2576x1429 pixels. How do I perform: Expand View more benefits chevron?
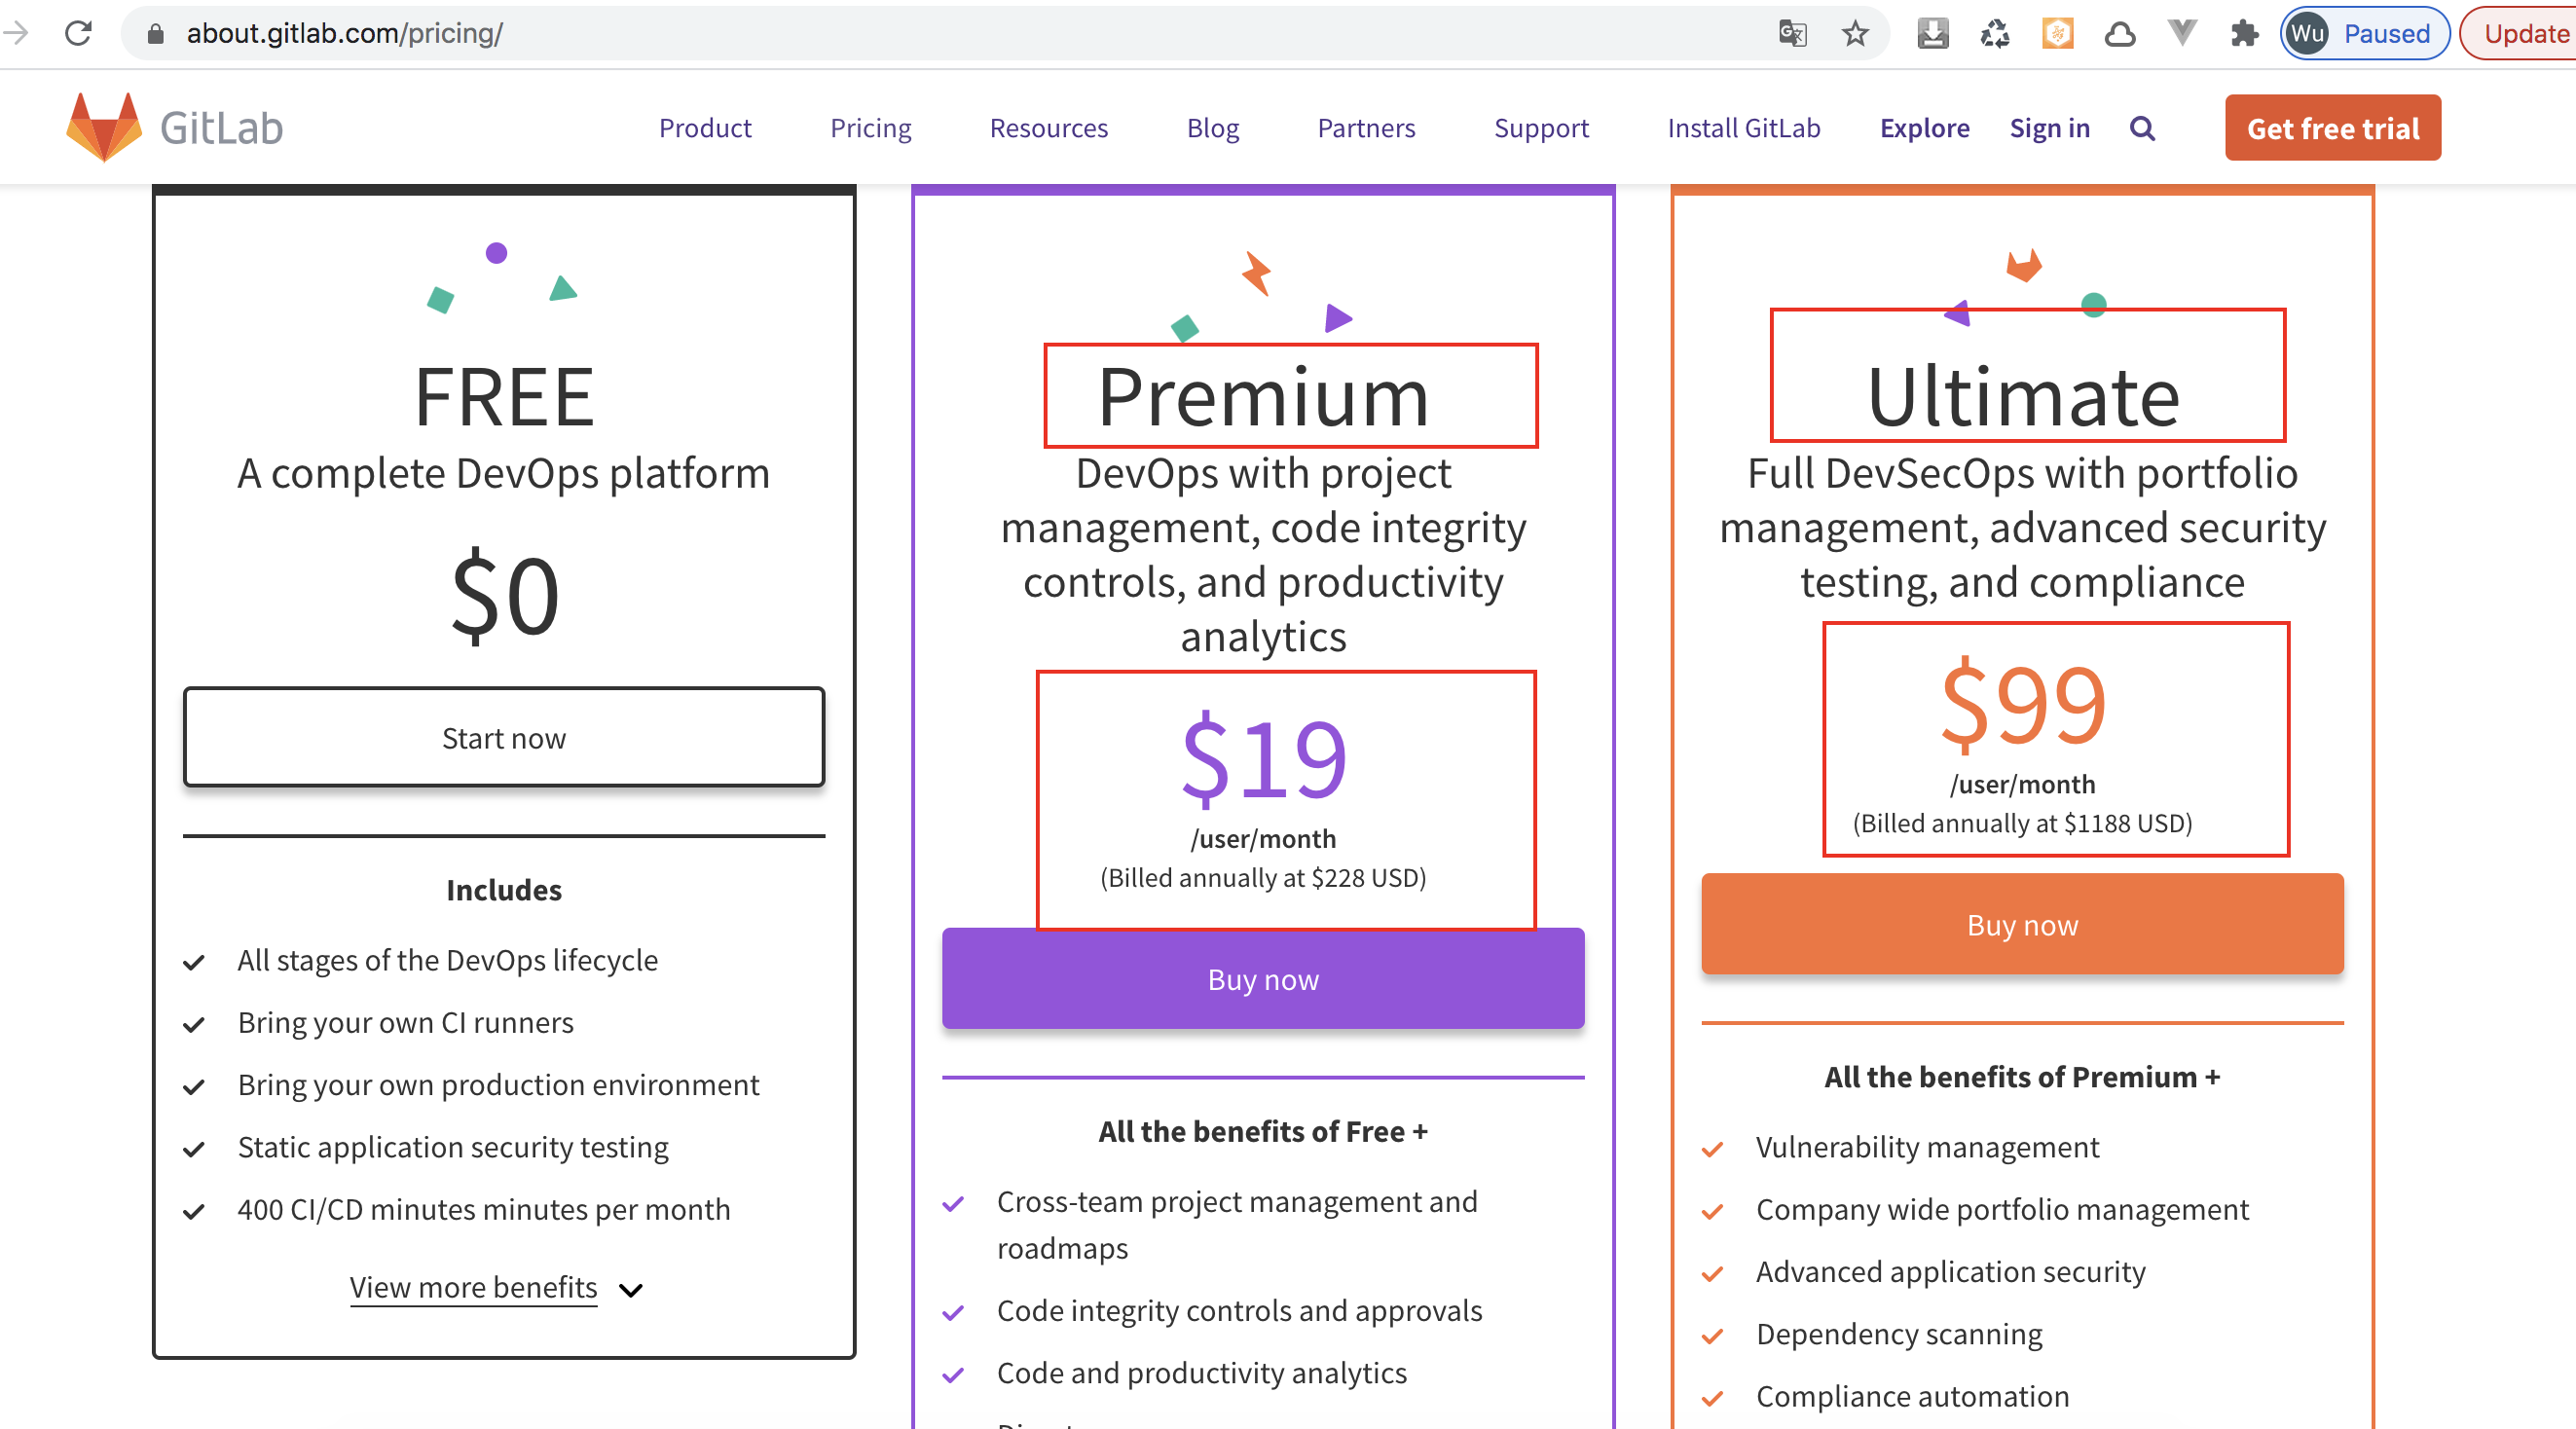click(x=631, y=1289)
